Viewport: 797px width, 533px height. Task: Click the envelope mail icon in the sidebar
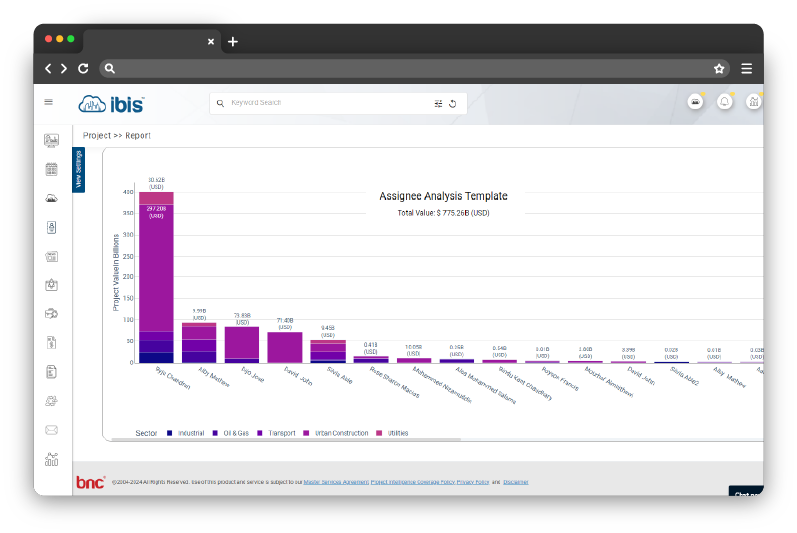[x=51, y=430]
